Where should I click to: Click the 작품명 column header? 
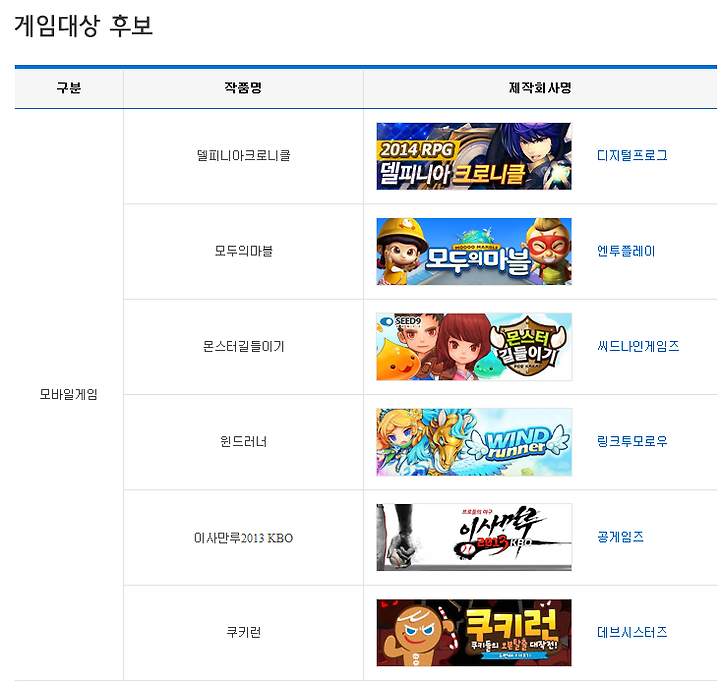243,88
